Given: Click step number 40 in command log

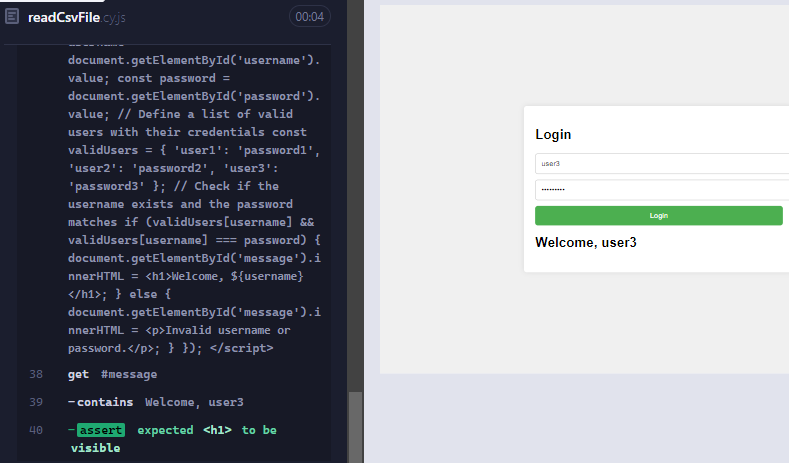Looking at the screenshot, I should (36, 430).
